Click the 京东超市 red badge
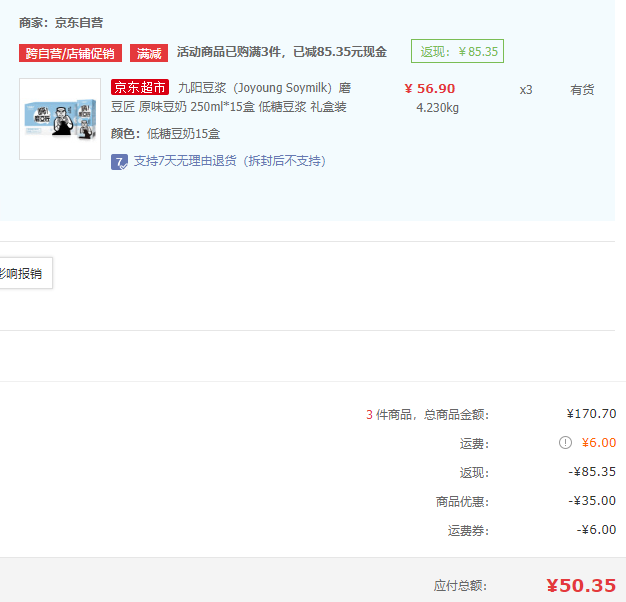The image size is (626, 602). point(140,87)
